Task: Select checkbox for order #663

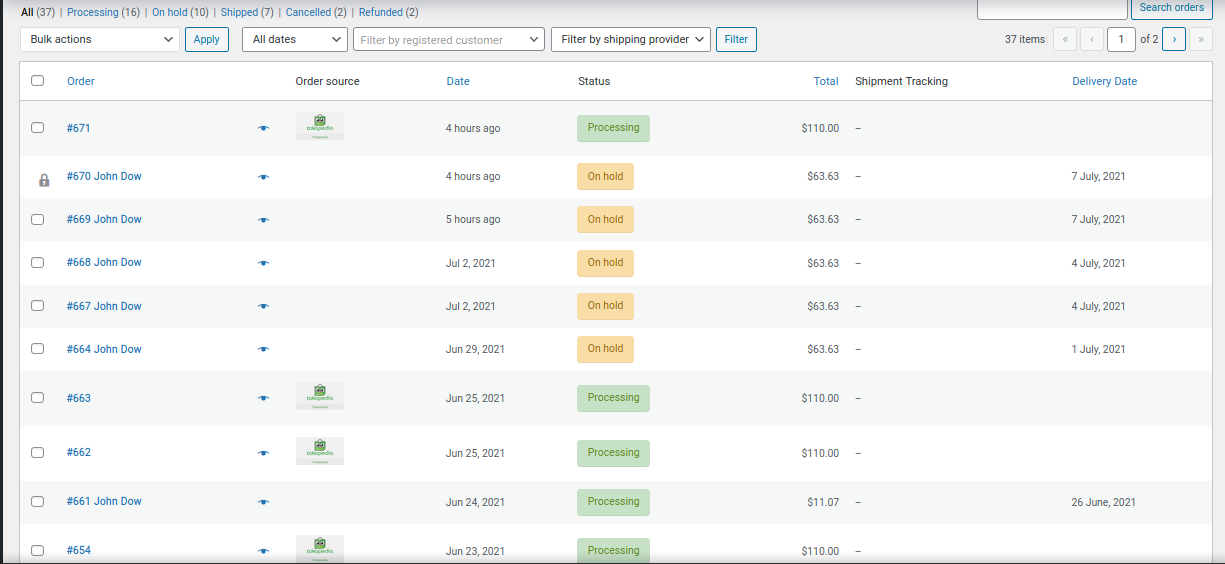Action: coord(38,398)
